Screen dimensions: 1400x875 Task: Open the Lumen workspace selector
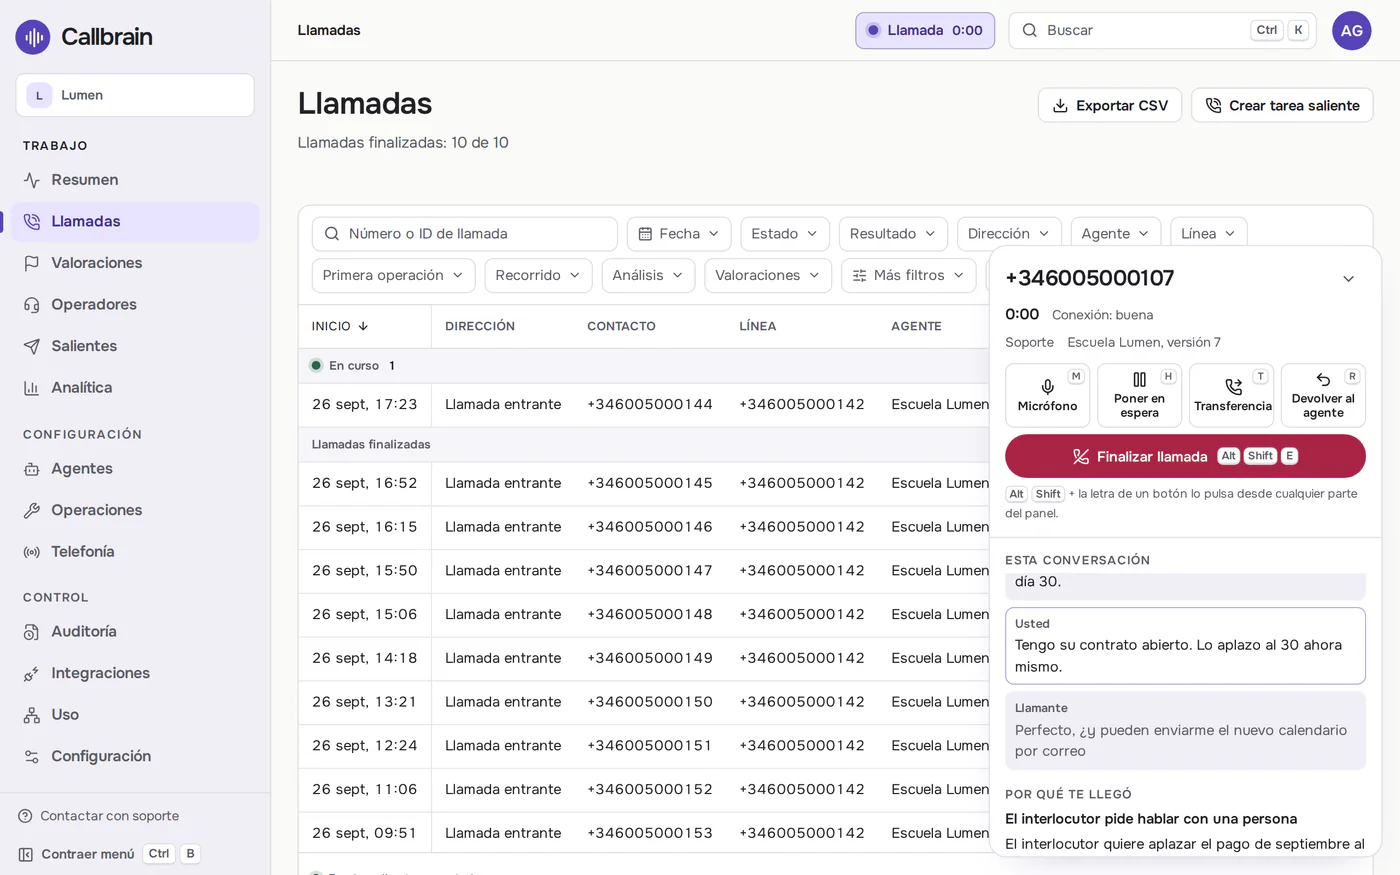(x=135, y=95)
